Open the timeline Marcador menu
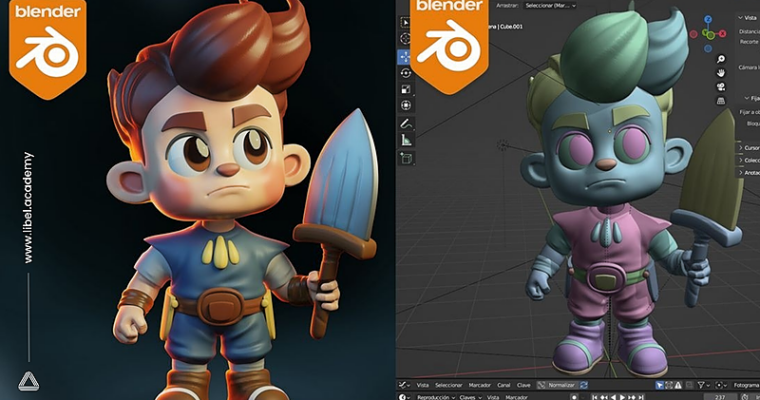The width and height of the screenshot is (760, 400). point(516,397)
